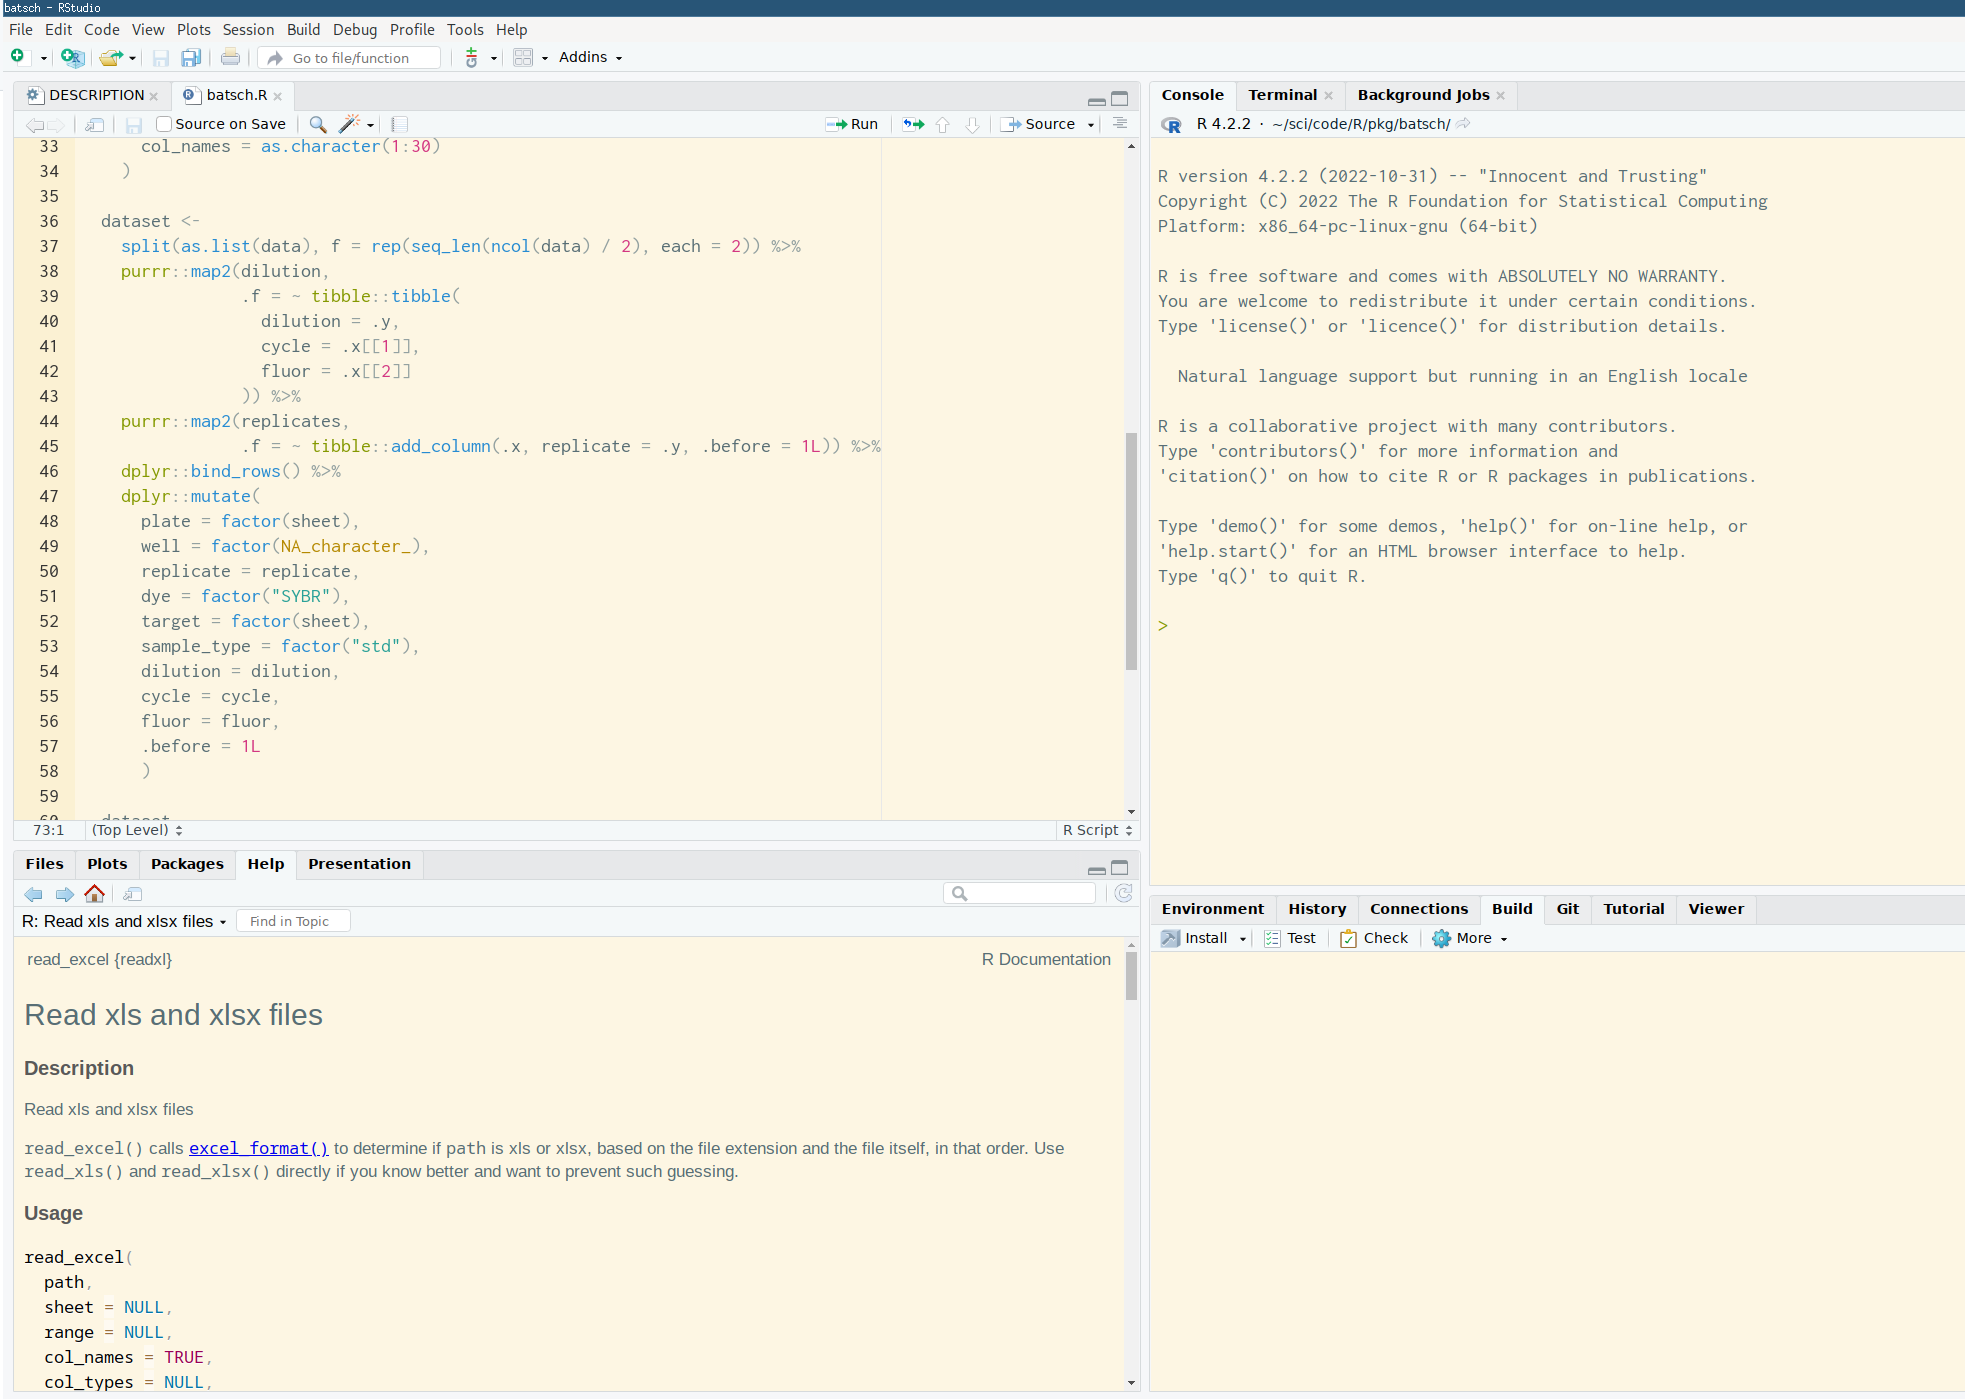This screenshot has height=1399, width=1965.
Task: Switch to the Terminal tab
Action: [x=1282, y=95]
